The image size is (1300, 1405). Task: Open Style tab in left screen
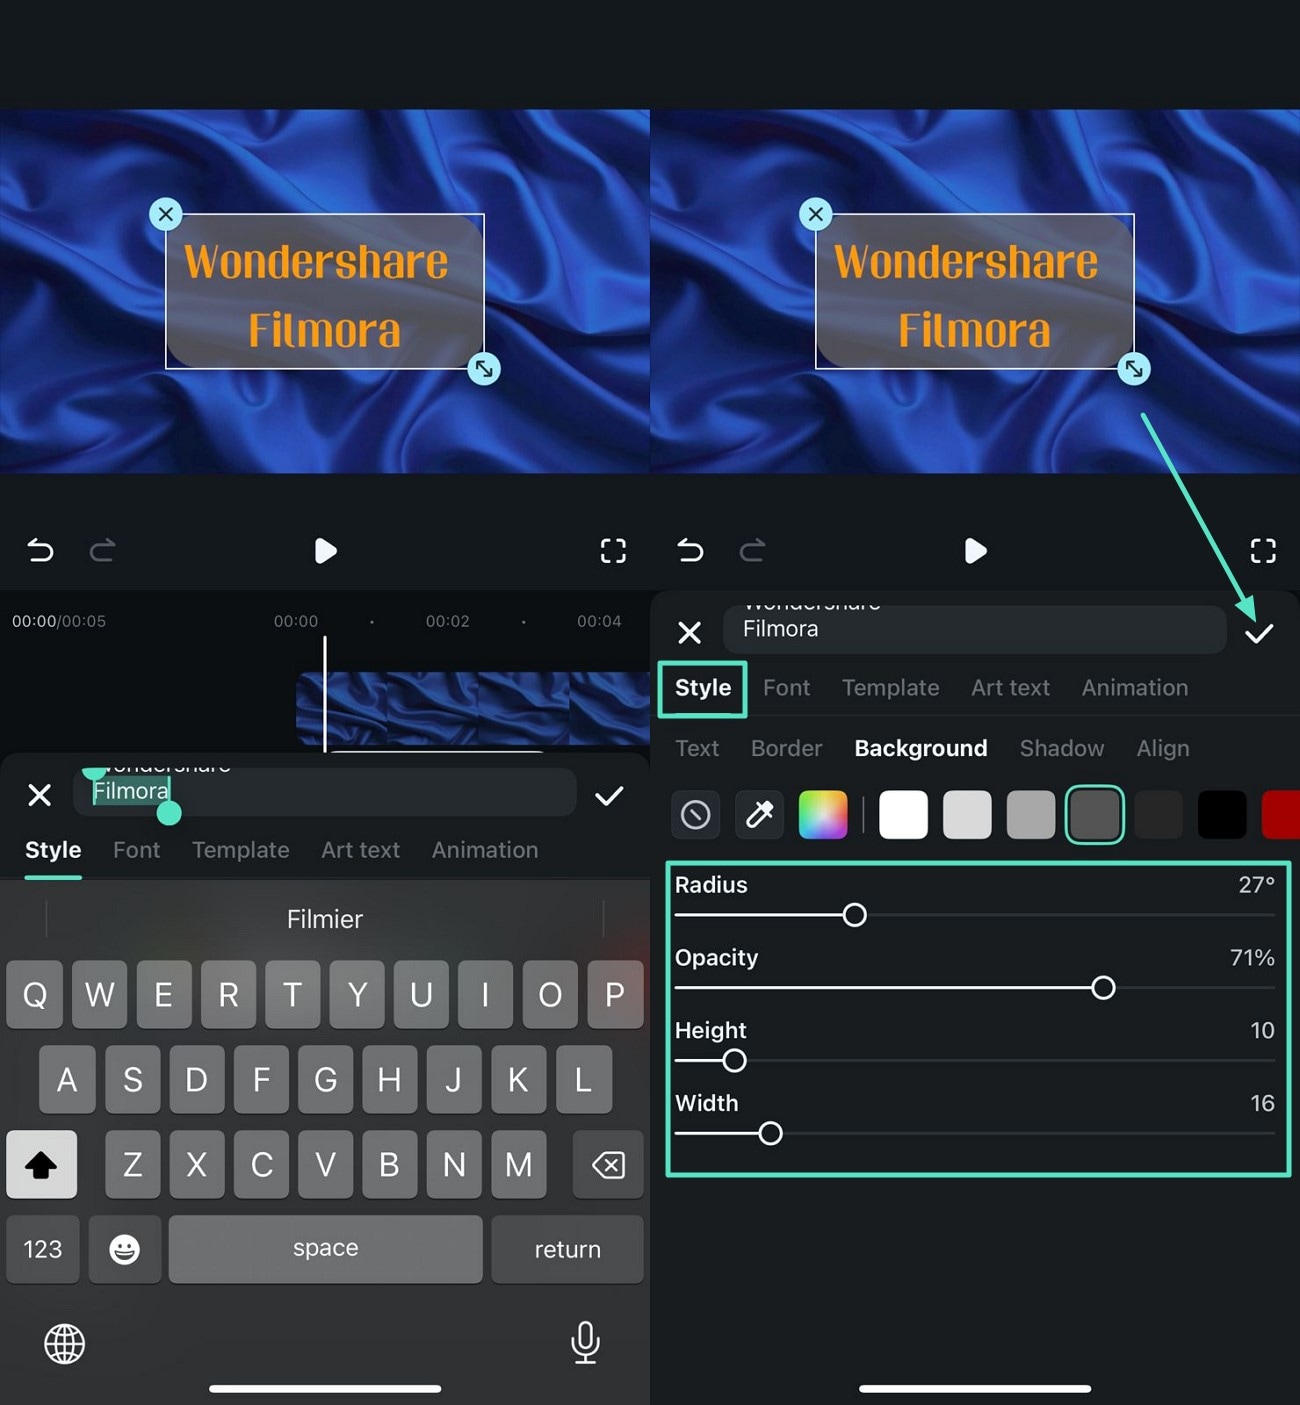(x=53, y=850)
